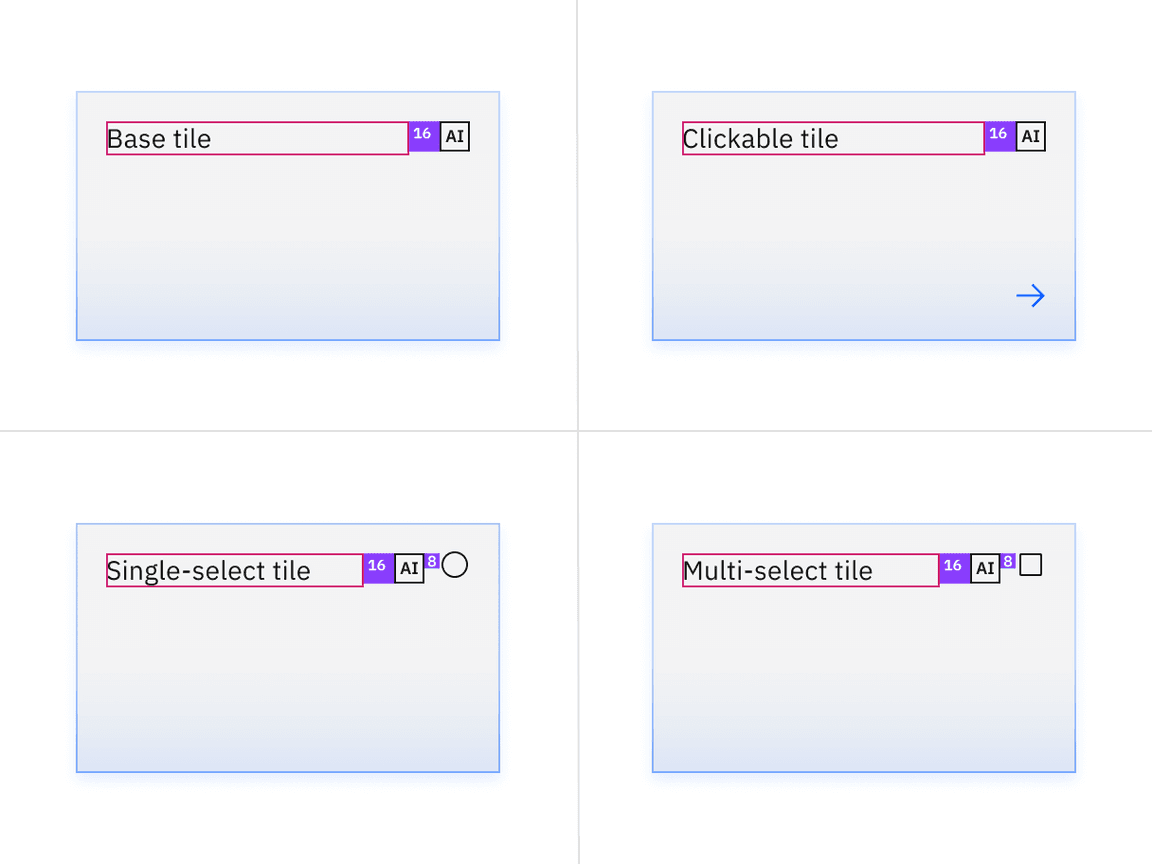Click the Multi-select tile title text
This screenshot has height=864, width=1152.
coord(778,571)
